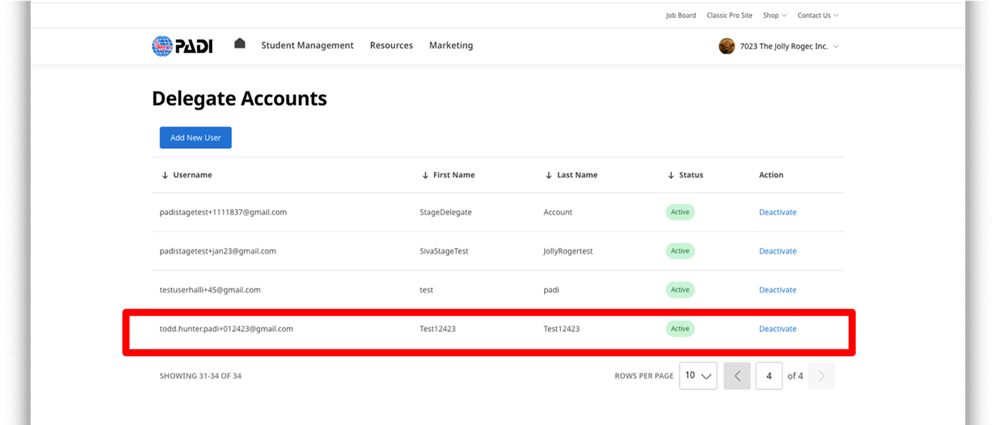
Task: Go to home via house icon
Action: coord(240,44)
